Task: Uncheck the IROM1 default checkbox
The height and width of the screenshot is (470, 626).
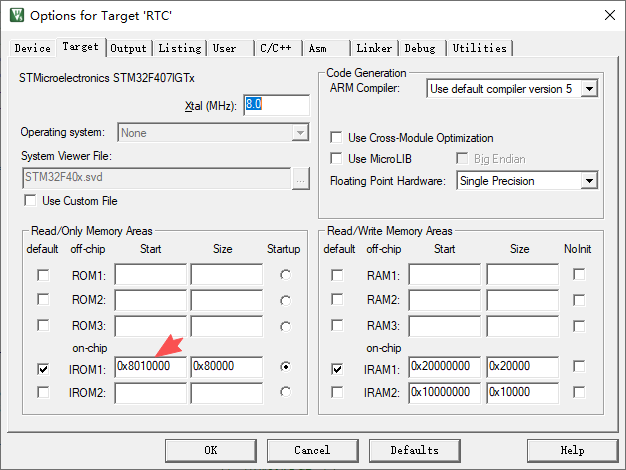Action: [43, 369]
